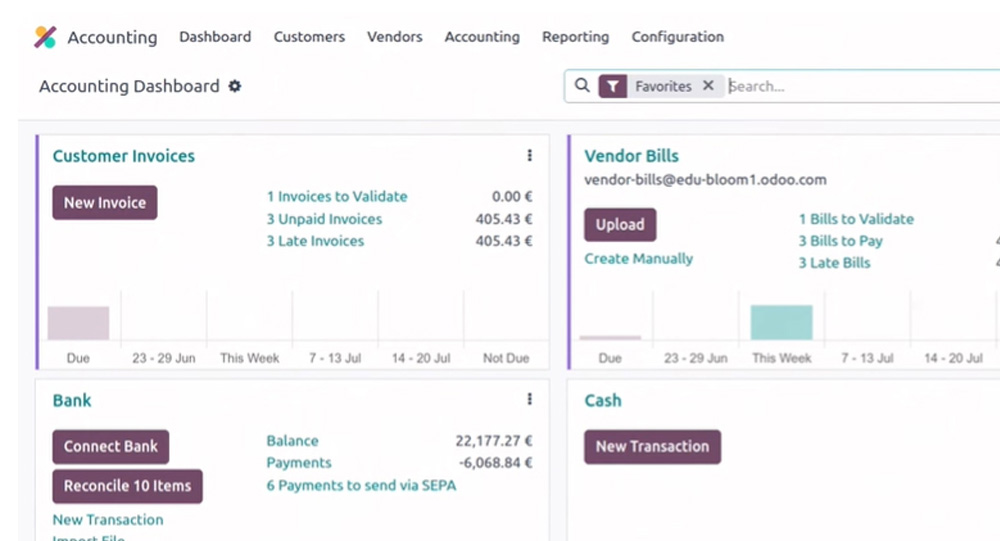
Task: Click the Due bar in Customer Invoices chart
Action: pyautogui.click(x=78, y=323)
